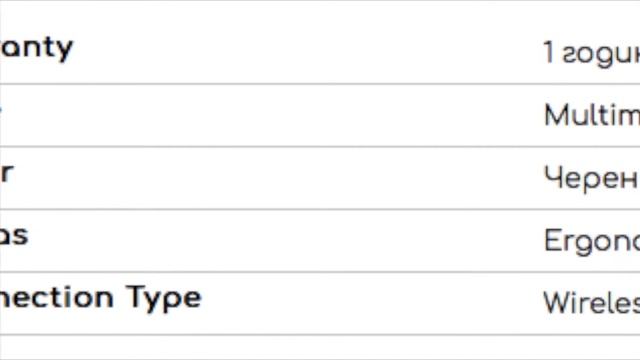Select the '1 година' warranty value
This screenshot has height=360, width=640.
point(592,53)
